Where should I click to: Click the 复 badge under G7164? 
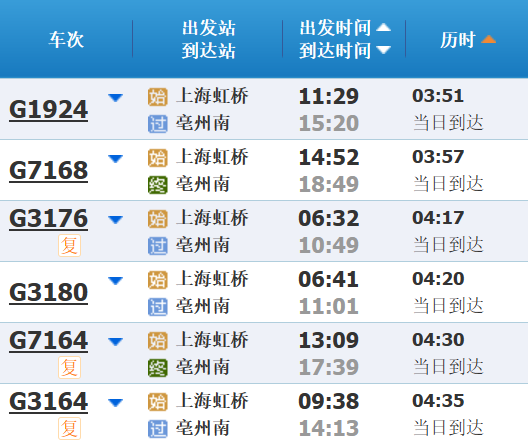(69, 367)
